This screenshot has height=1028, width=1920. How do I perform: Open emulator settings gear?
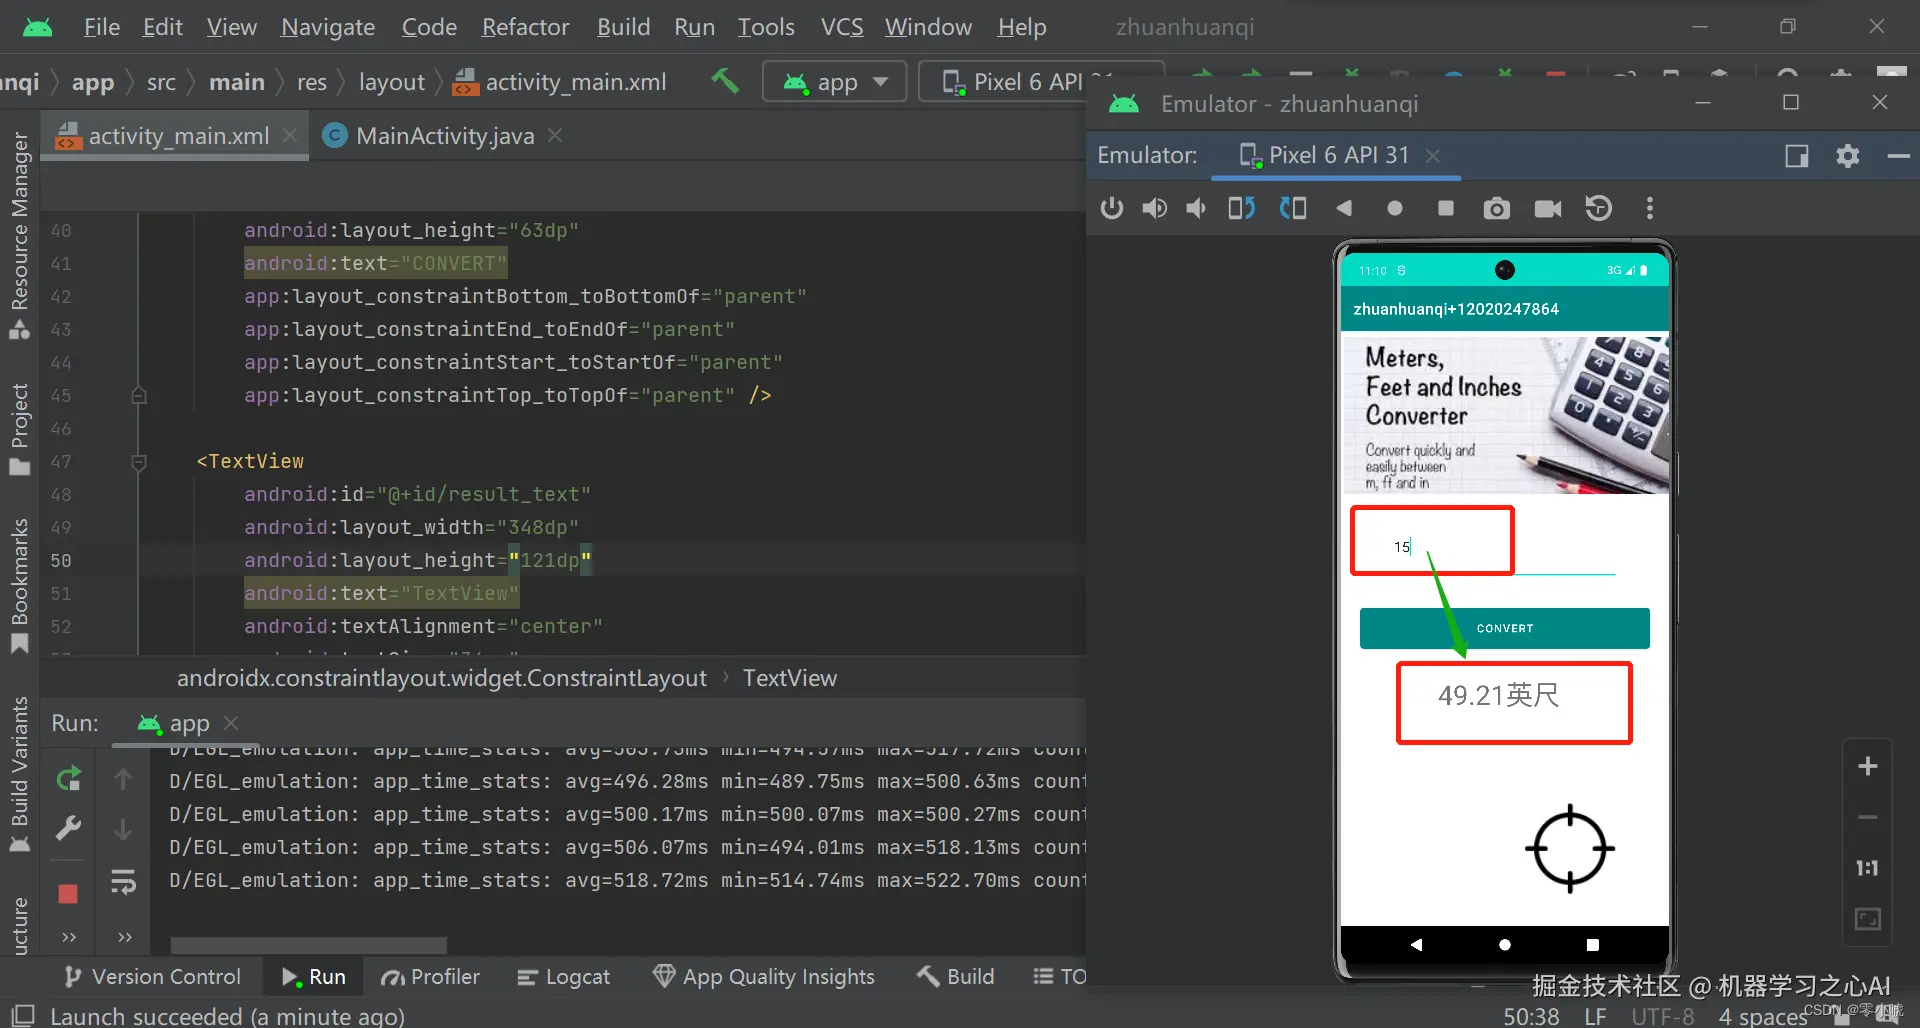tap(1847, 156)
